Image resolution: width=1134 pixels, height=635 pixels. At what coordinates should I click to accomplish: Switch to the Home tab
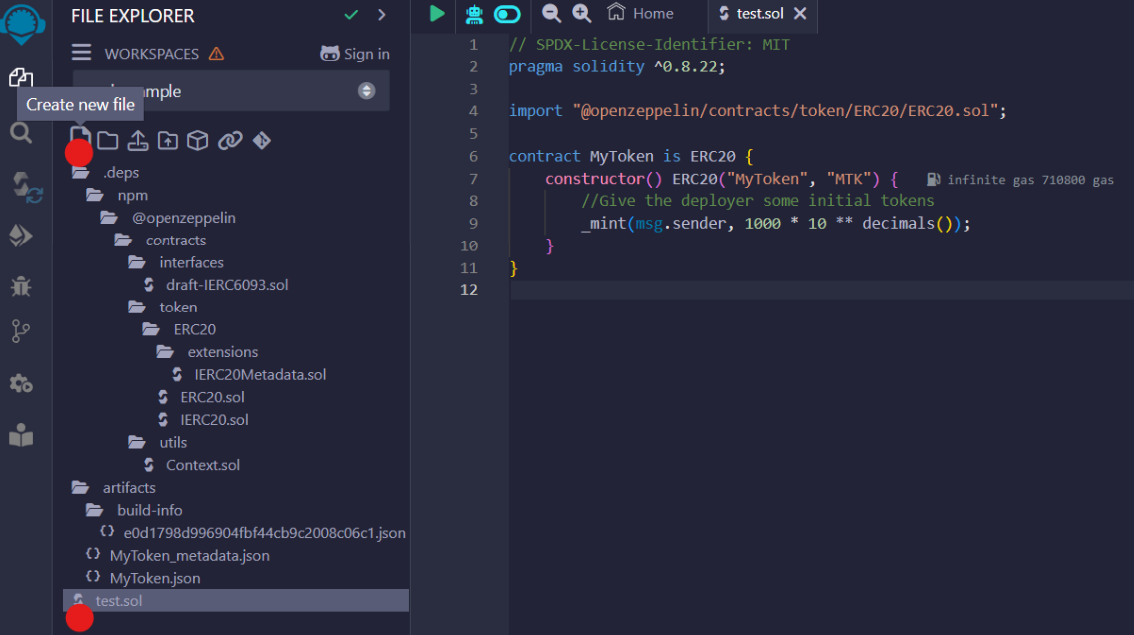point(640,14)
